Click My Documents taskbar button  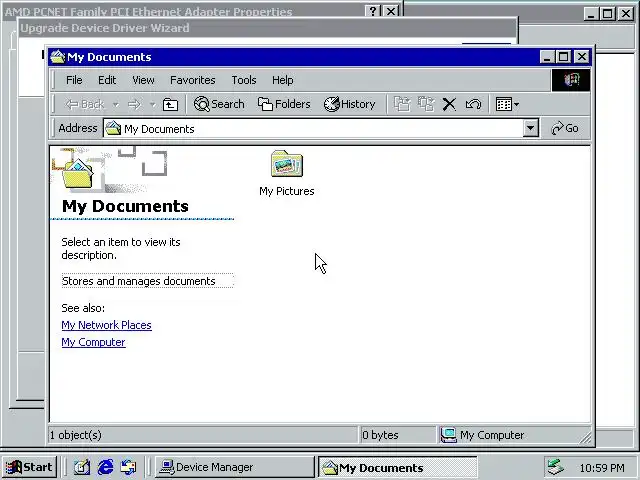pyautogui.click(x=398, y=467)
